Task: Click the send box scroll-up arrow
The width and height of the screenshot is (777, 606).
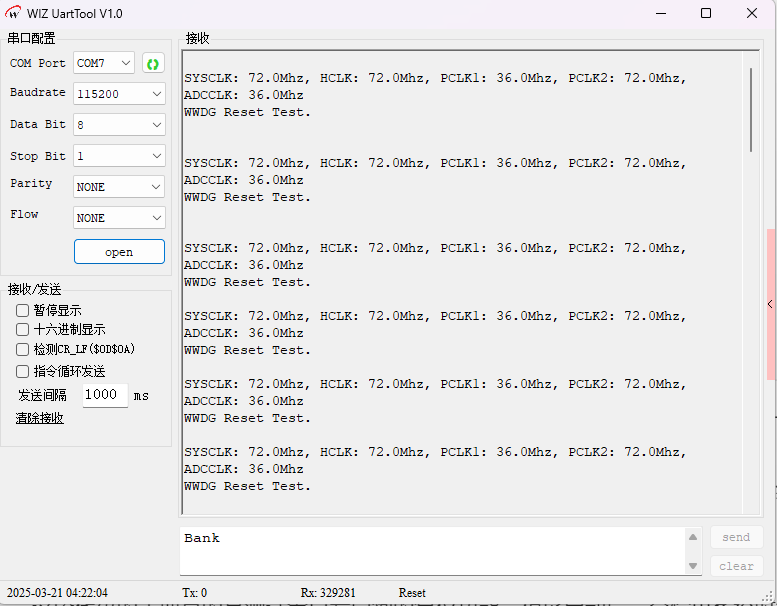Action: [x=693, y=538]
